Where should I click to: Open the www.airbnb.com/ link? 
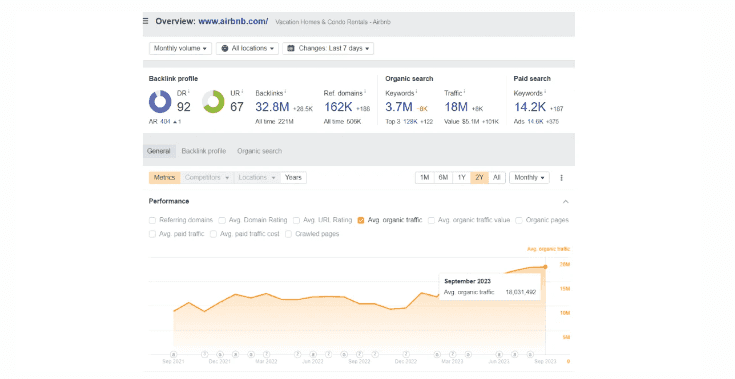[x=233, y=21]
